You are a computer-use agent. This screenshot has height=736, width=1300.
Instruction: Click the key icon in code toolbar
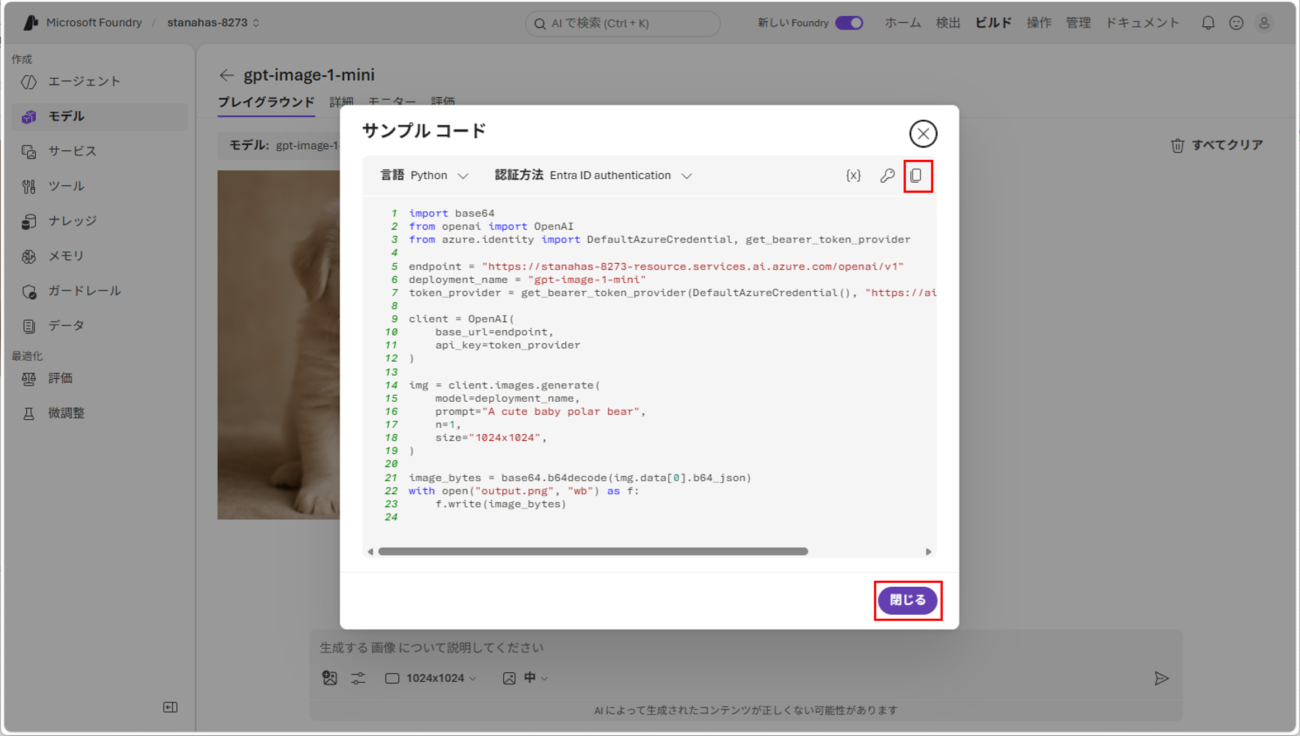tap(887, 176)
